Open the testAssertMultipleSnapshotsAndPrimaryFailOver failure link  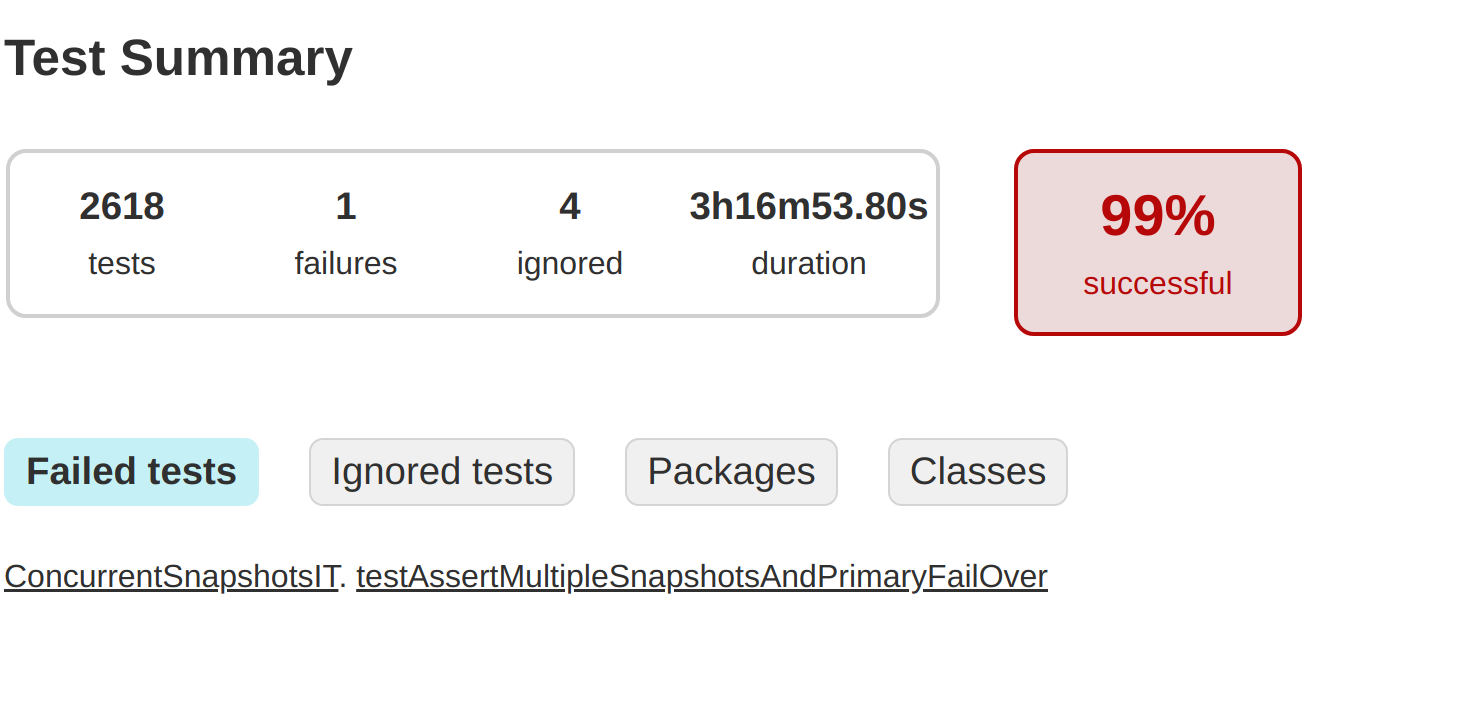click(701, 576)
